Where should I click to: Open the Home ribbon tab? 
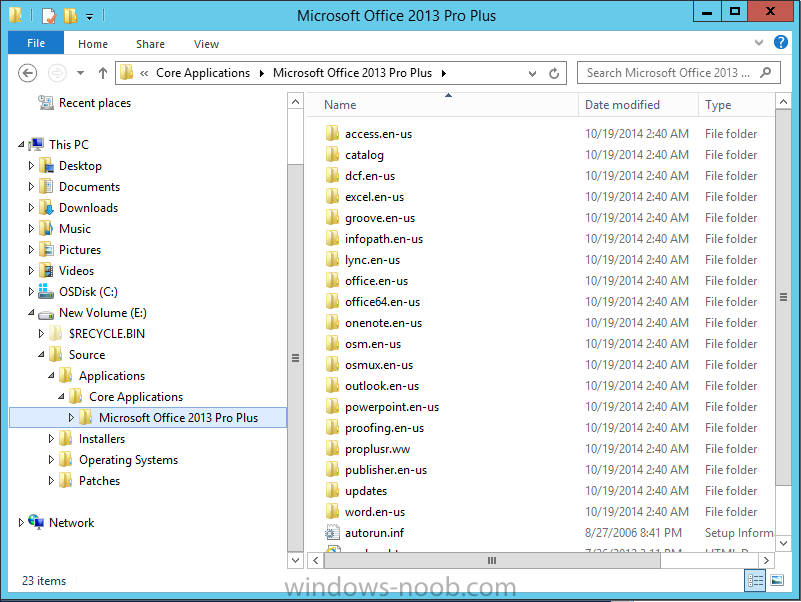92,44
